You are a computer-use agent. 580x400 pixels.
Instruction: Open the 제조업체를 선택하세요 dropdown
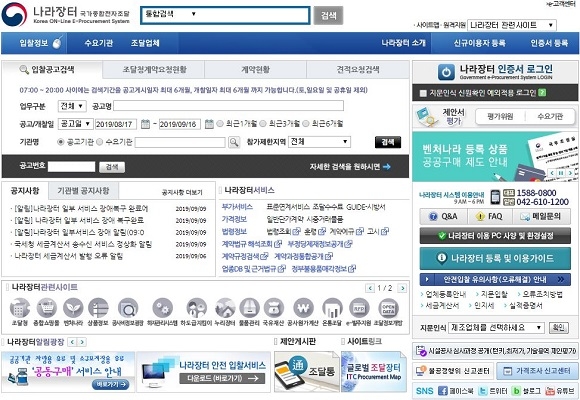[496, 328]
